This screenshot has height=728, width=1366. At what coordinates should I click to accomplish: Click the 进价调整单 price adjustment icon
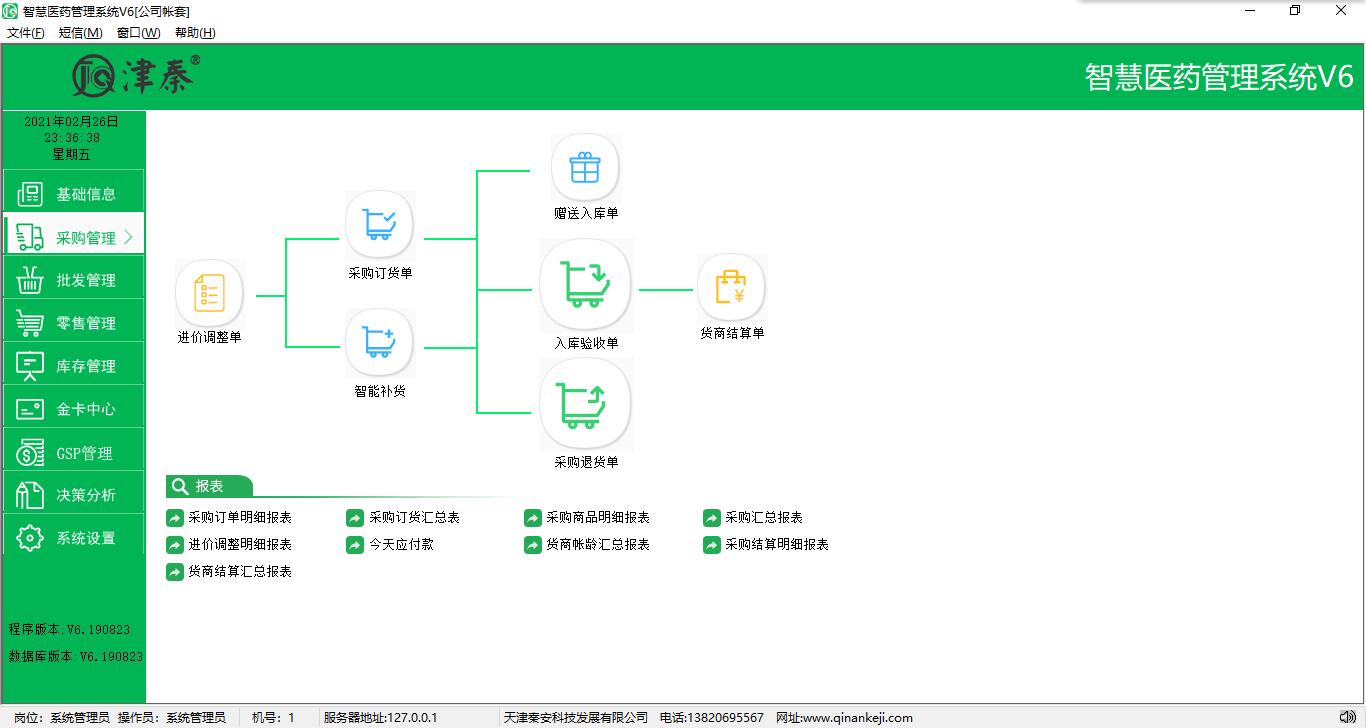click(x=209, y=294)
